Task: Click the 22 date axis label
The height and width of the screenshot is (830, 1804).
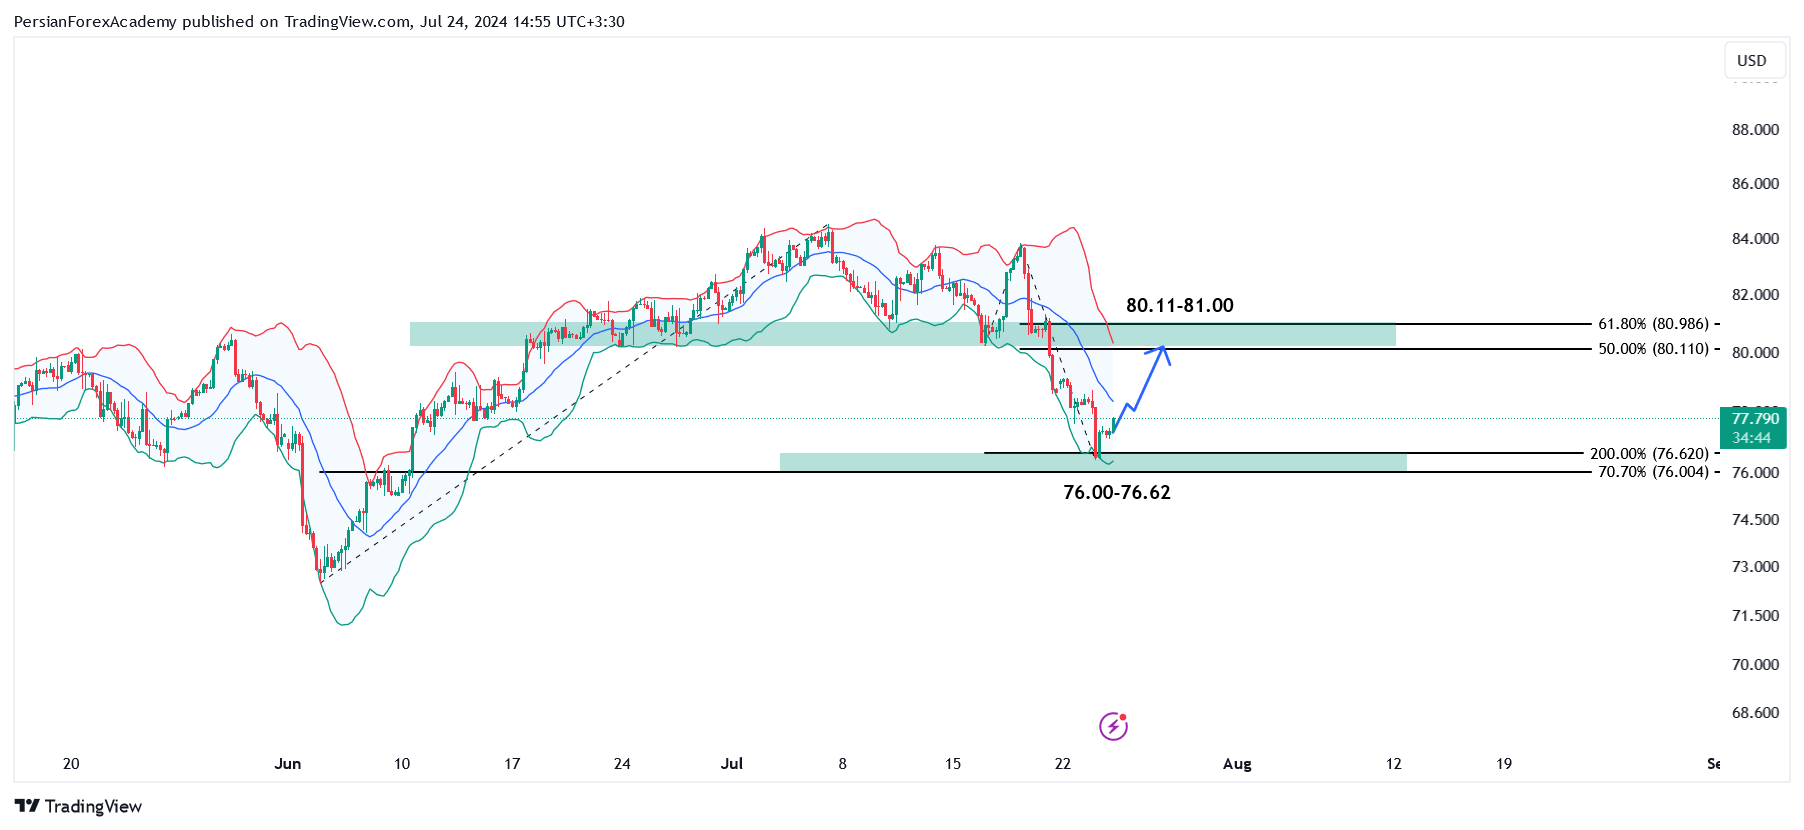Action: 1063,763
